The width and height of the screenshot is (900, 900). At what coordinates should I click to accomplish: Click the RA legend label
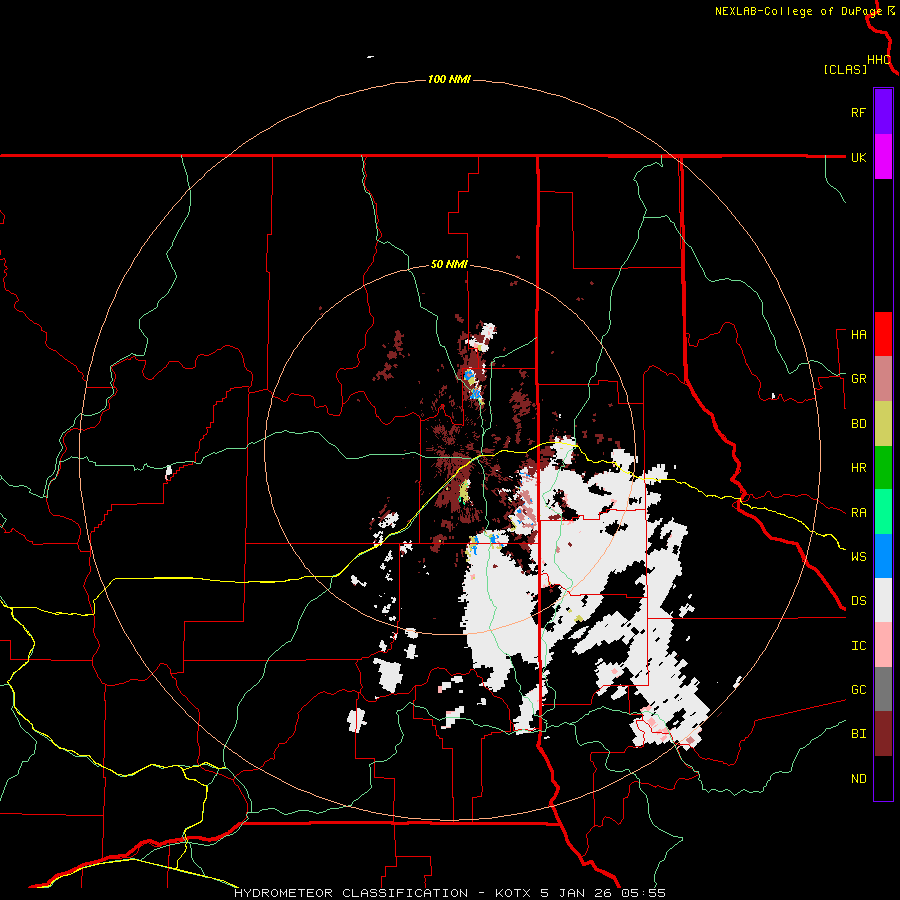[x=858, y=513]
